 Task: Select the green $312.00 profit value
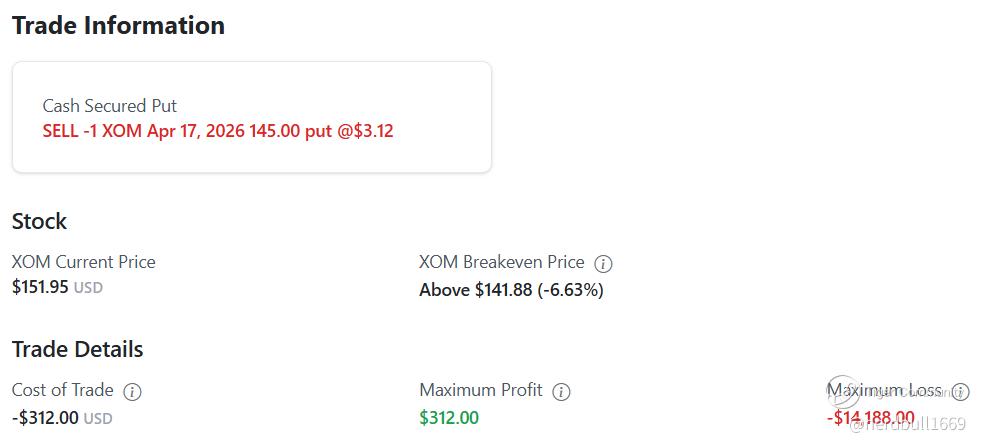tap(449, 417)
